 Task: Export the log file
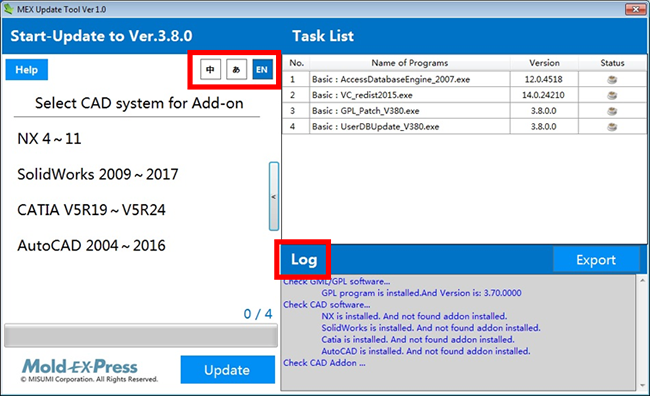coord(596,260)
